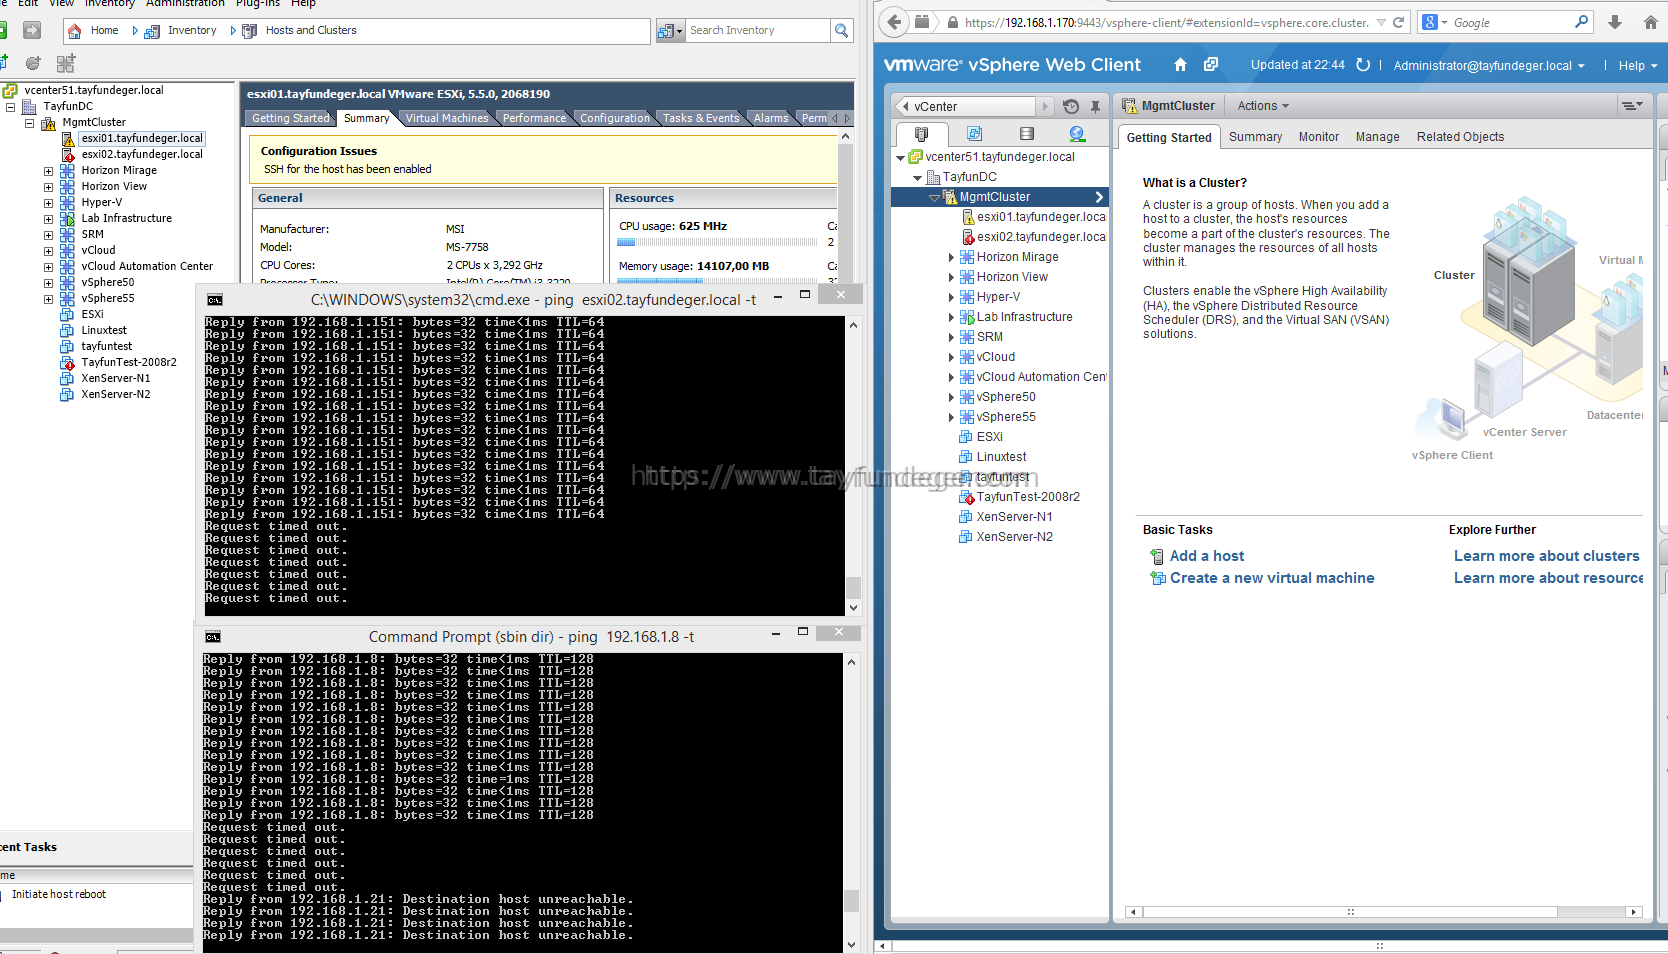Open the Help dropdown in Web Client
Viewport: 1668px width, 954px height.
pos(1638,66)
